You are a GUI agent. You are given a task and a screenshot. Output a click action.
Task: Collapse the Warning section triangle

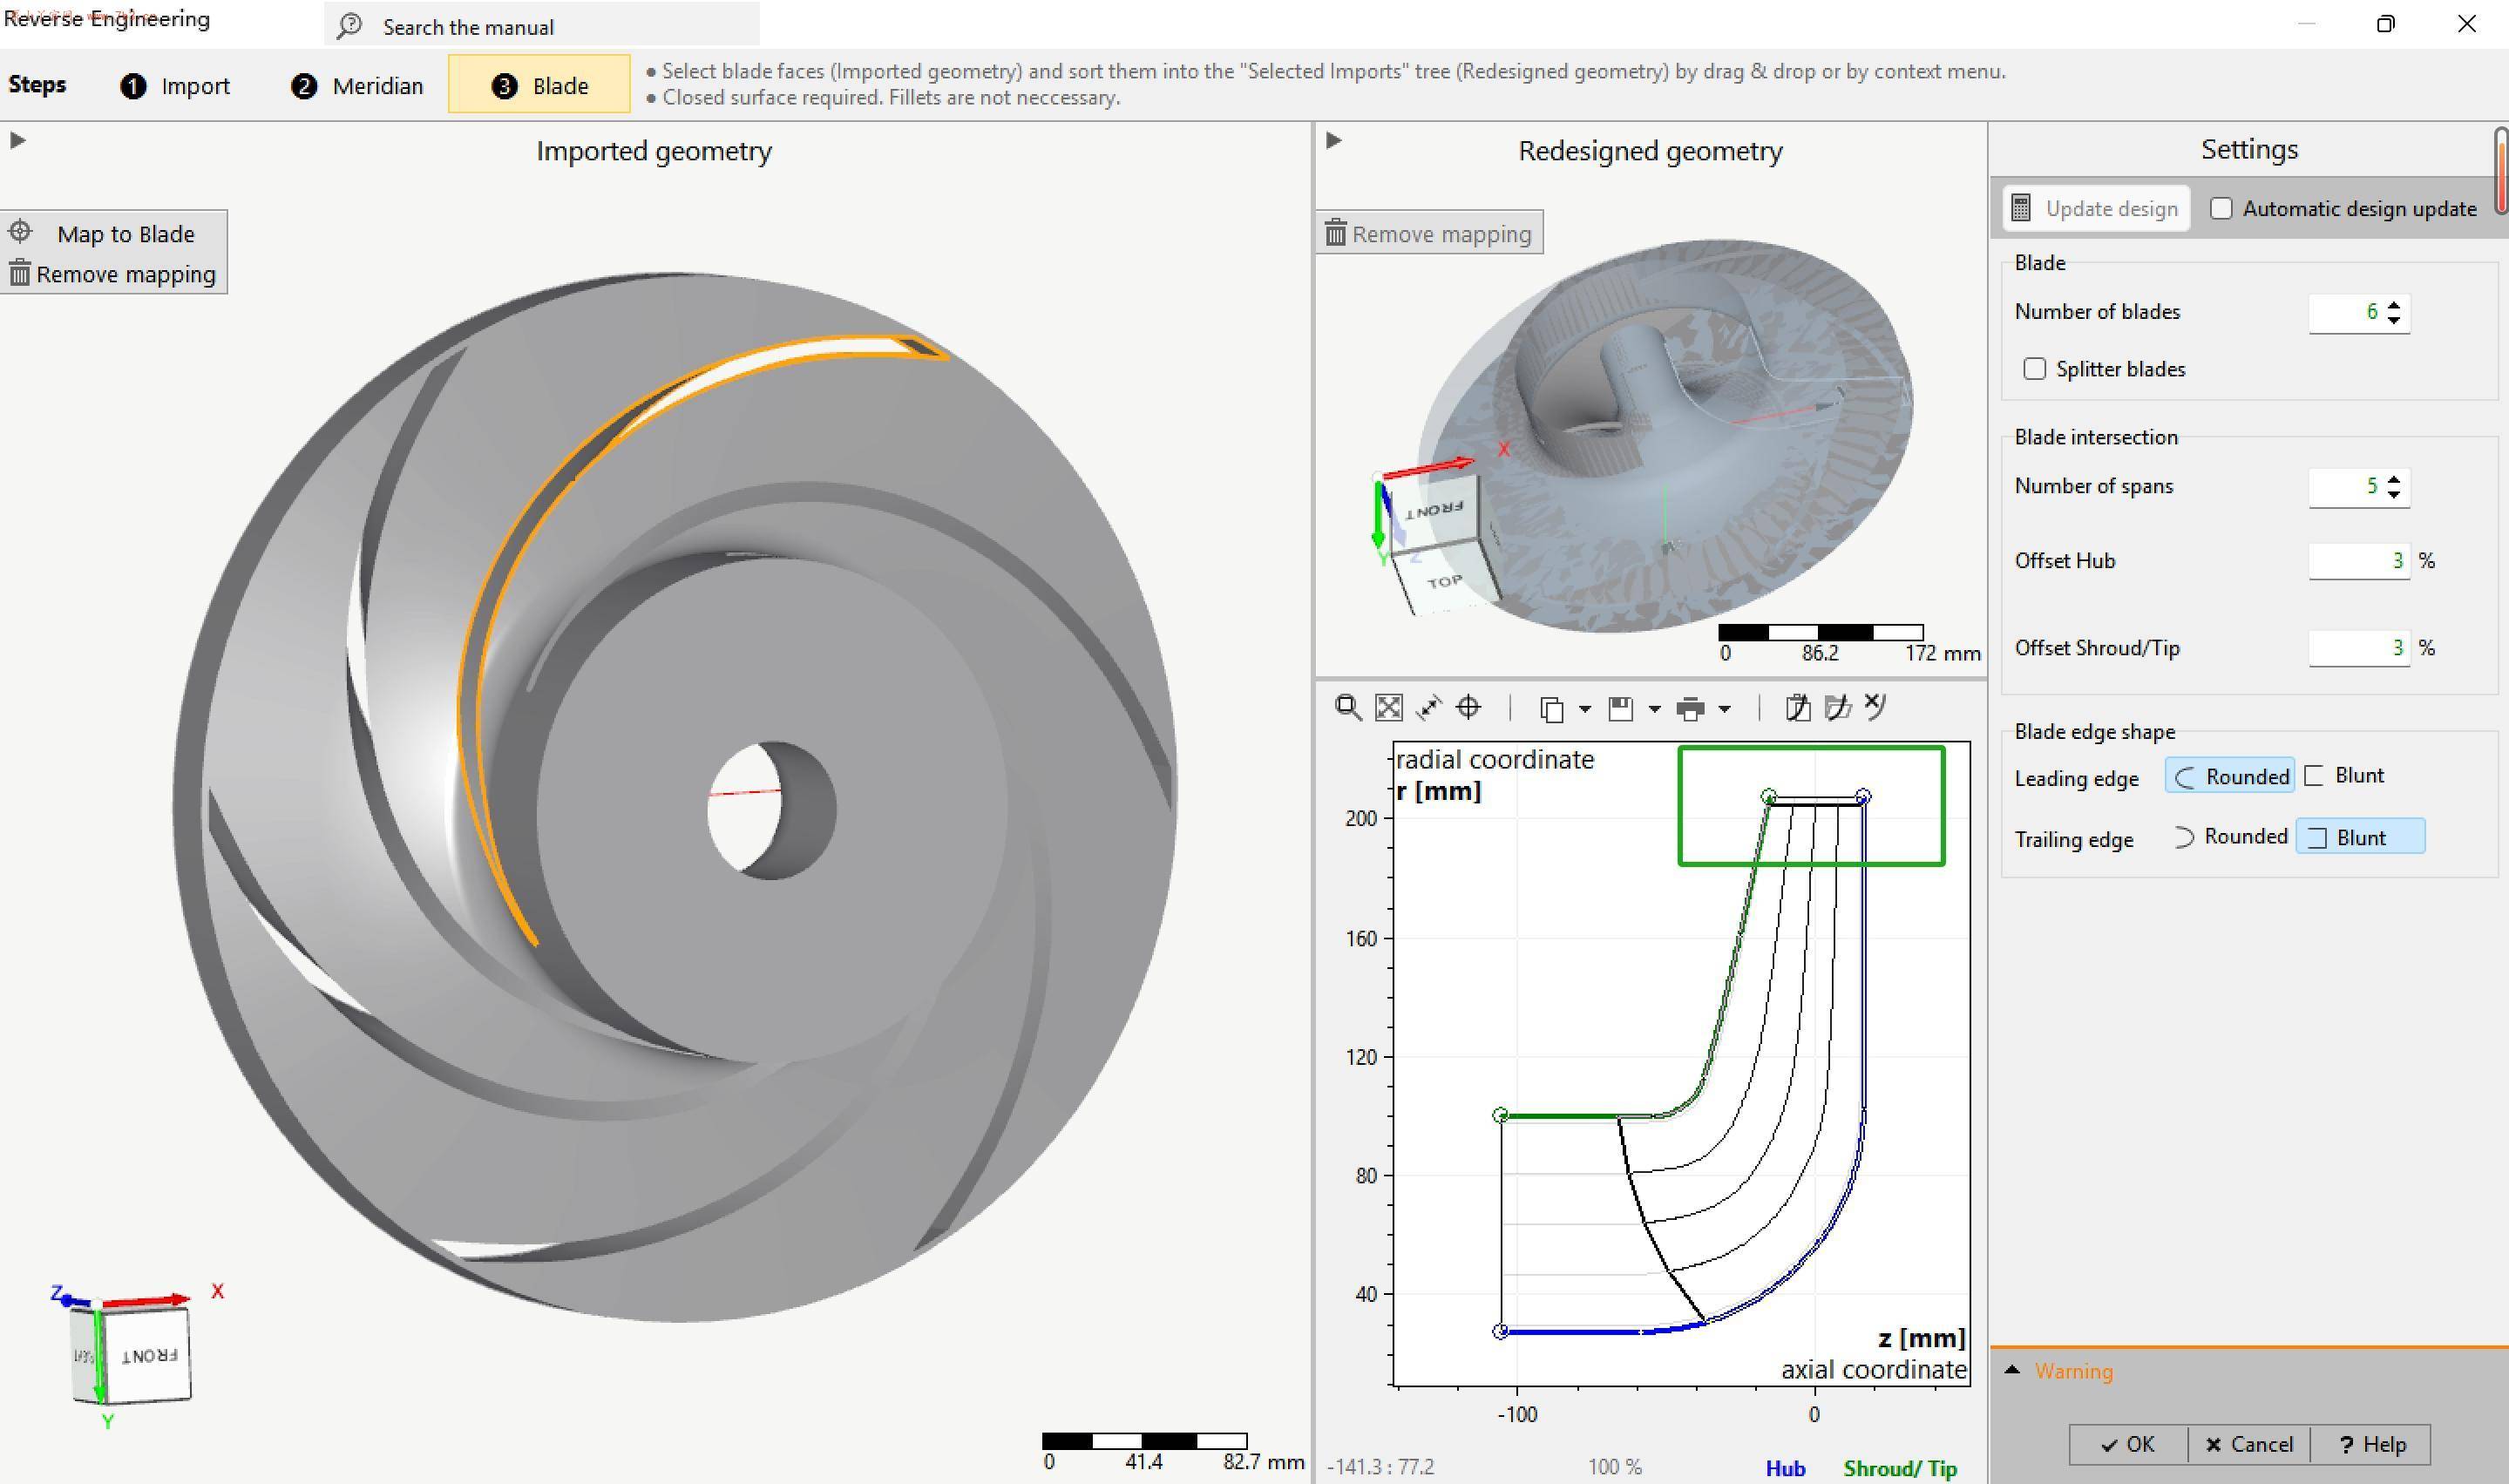[x=2012, y=1370]
